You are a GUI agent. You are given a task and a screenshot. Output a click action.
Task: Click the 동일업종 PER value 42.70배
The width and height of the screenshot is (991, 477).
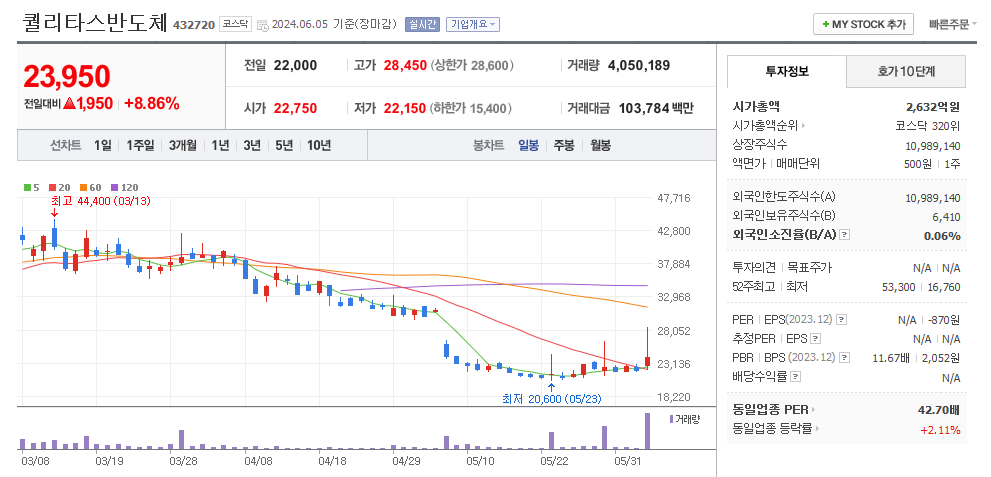(x=939, y=410)
